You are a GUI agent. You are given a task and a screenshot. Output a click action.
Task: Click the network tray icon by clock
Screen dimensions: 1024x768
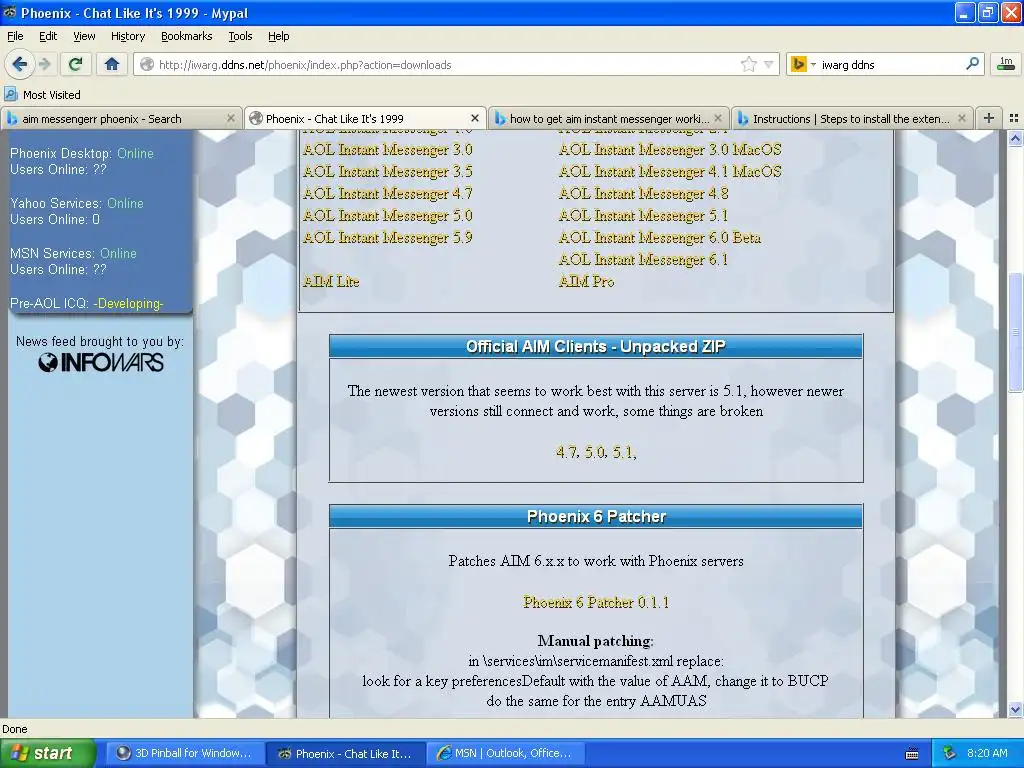click(x=949, y=753)
